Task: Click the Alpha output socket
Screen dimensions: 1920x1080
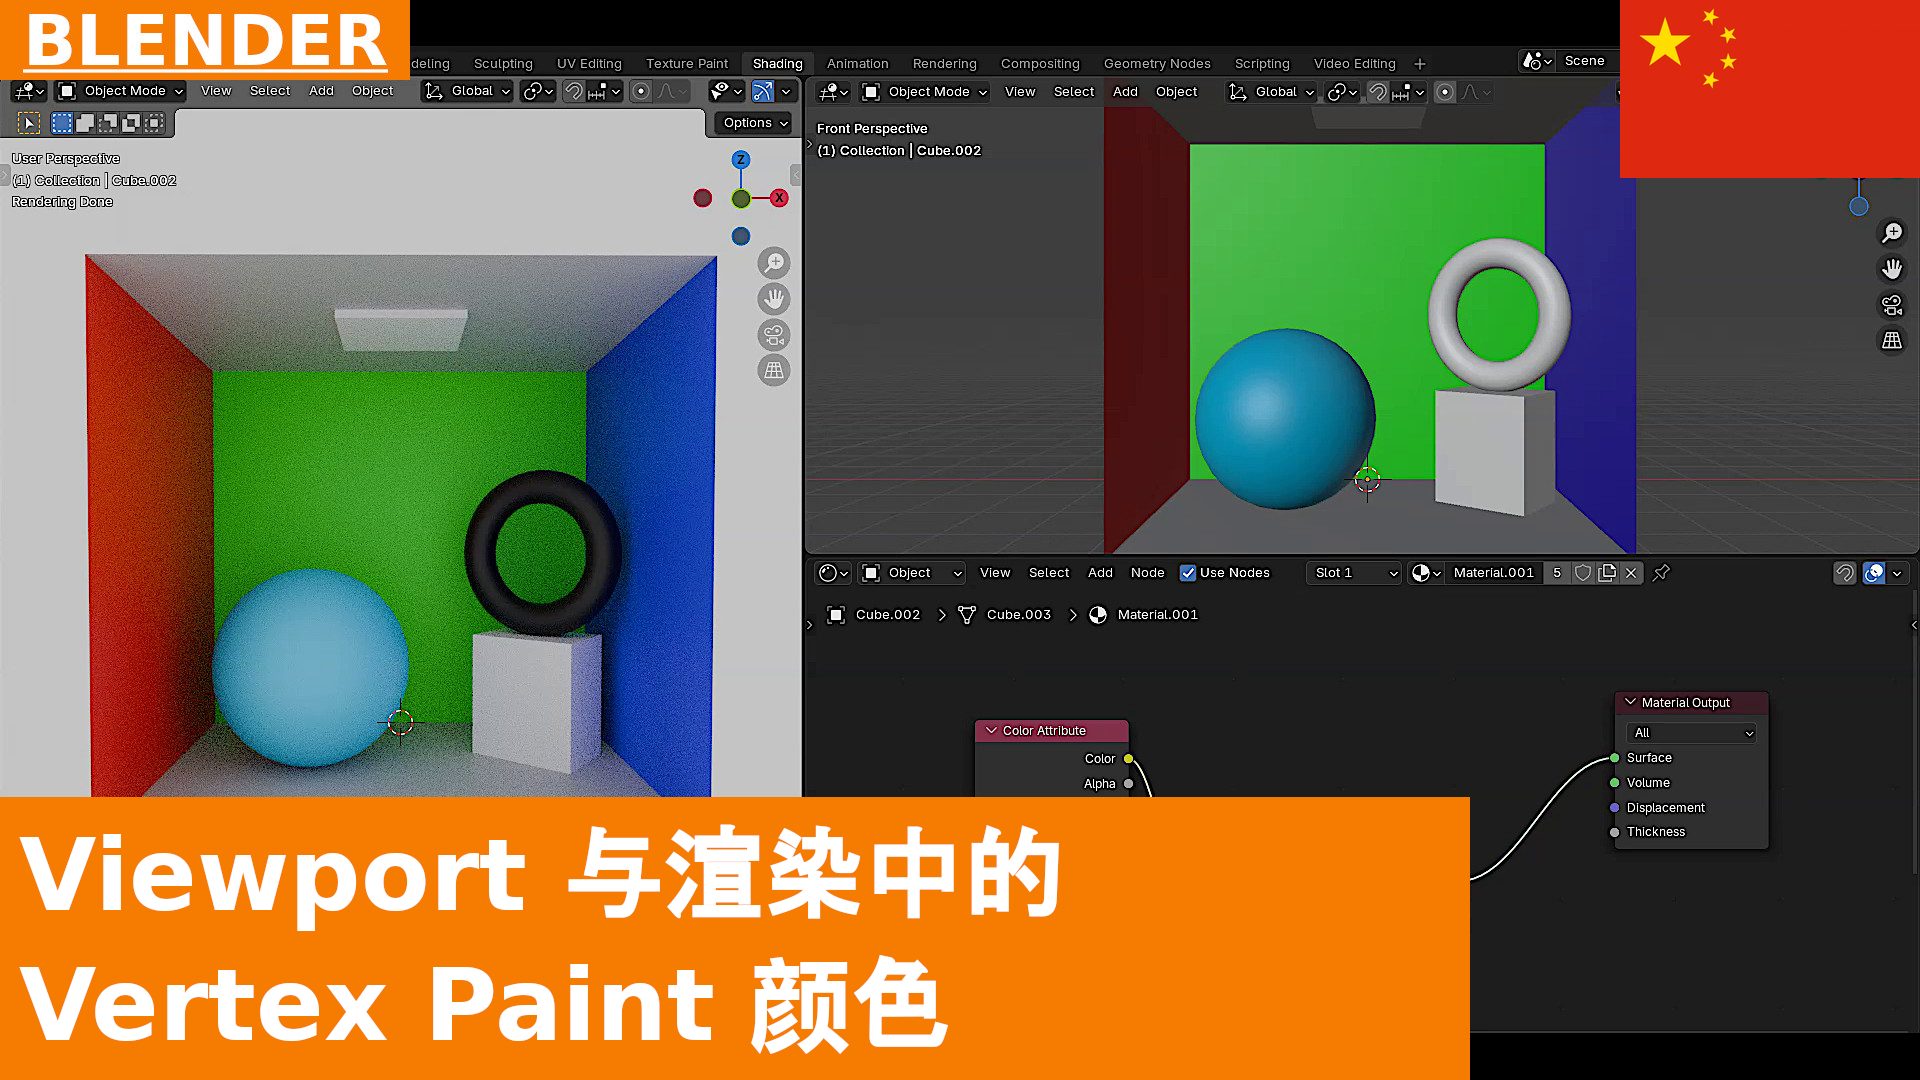Action: 1129,784
